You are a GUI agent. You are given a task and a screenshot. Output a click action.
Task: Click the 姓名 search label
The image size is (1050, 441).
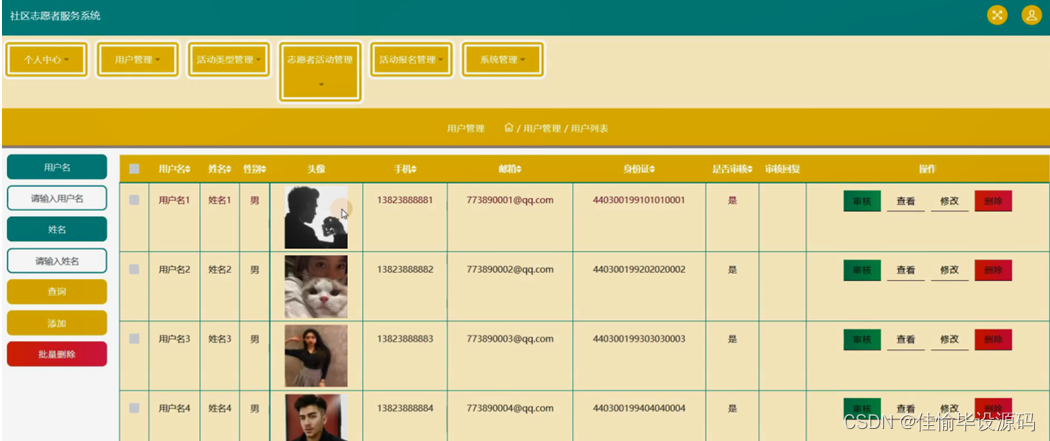(57, 230)
